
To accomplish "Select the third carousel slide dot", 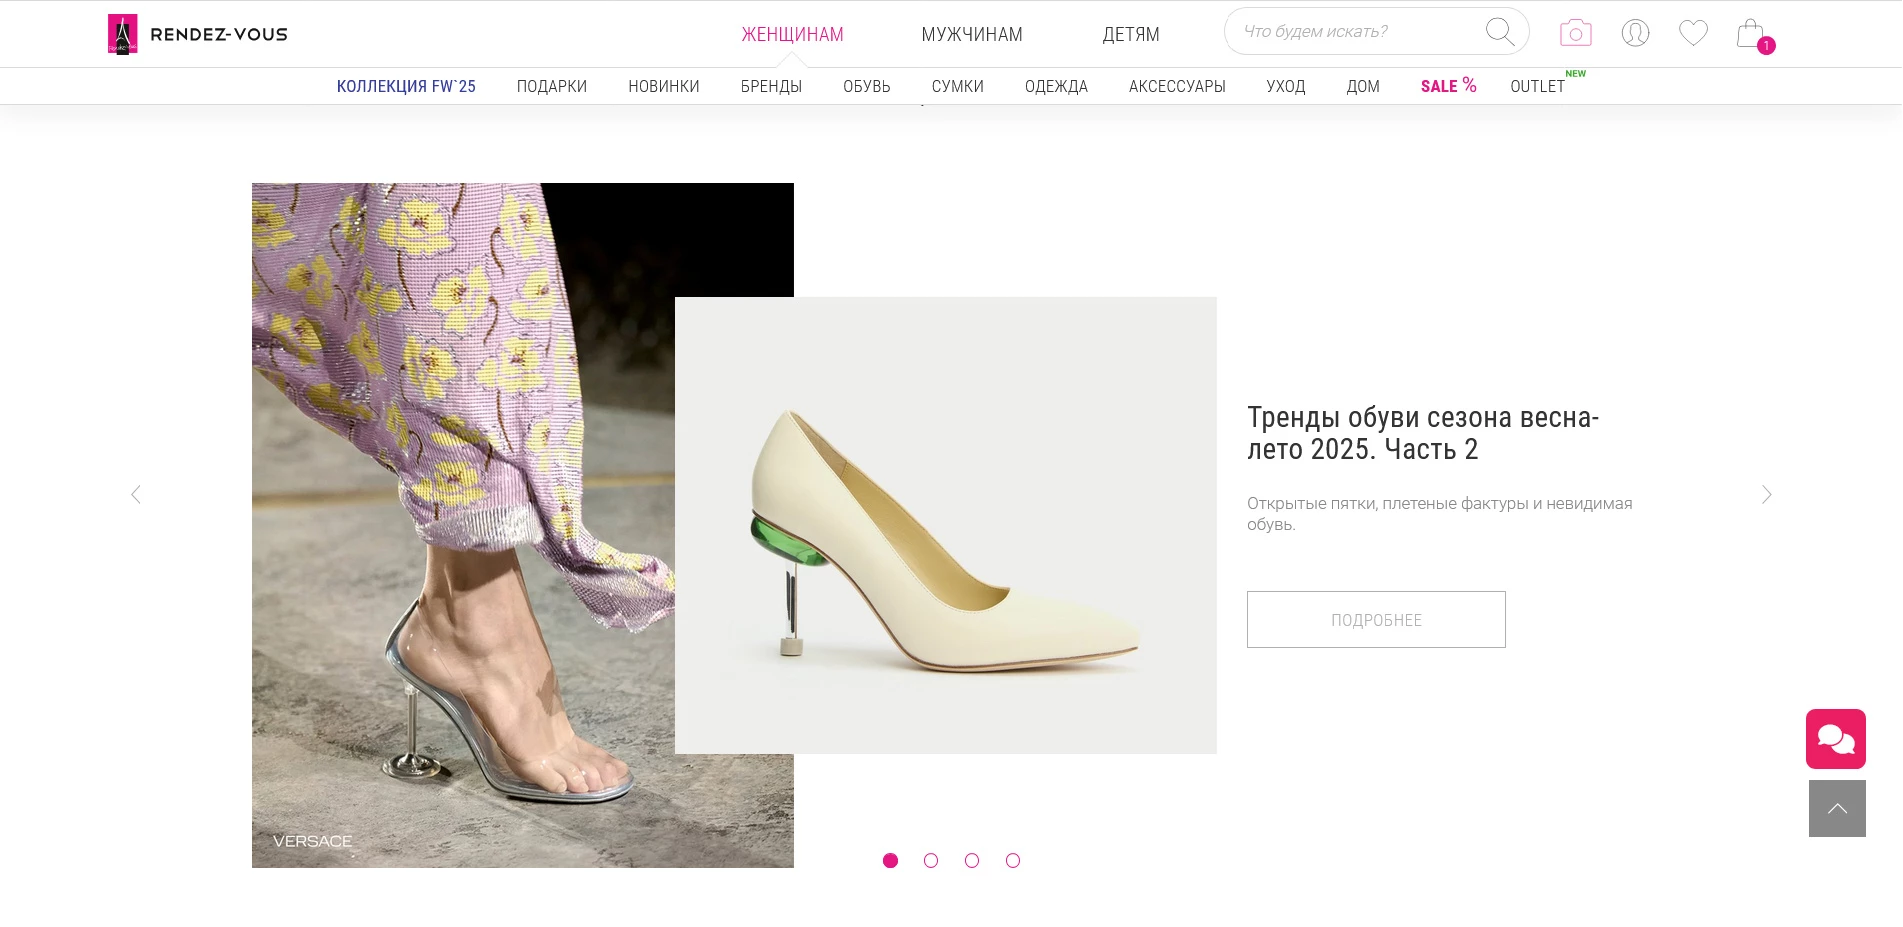I will [972, 861].
